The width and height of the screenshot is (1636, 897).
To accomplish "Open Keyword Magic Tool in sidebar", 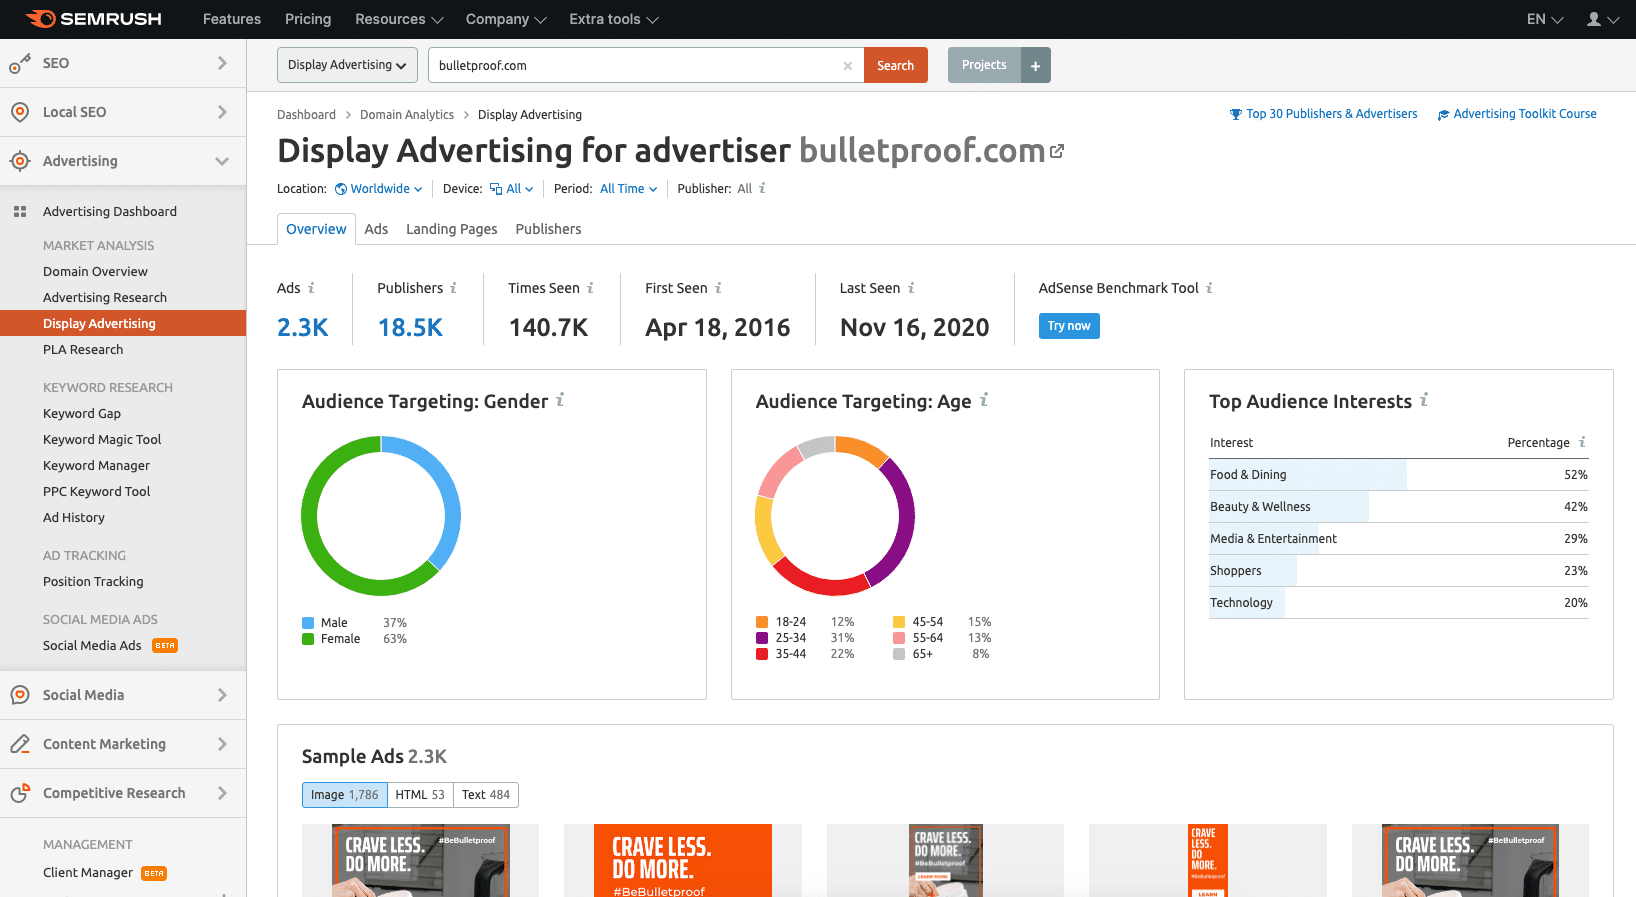I will [102, 440].
